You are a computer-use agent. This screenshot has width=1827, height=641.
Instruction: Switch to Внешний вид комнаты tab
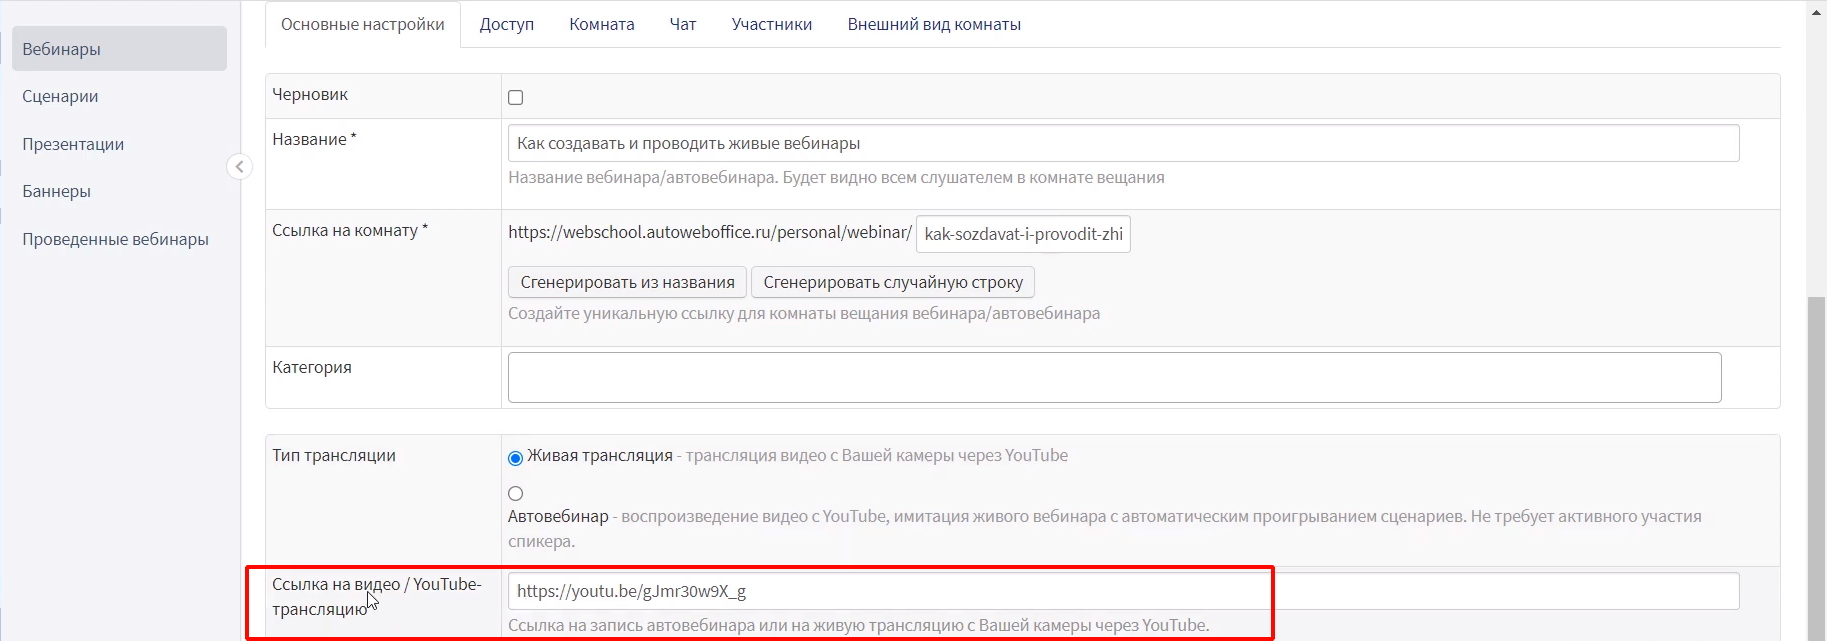(x=933, y=25)
